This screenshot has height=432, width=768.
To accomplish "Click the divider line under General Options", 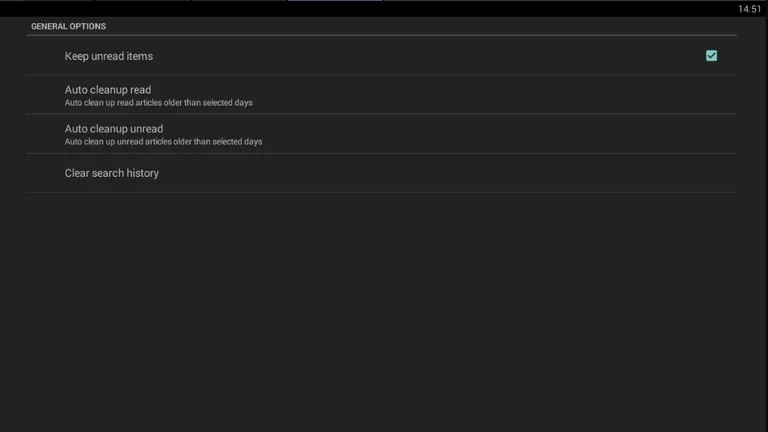I will pos(380,36).
